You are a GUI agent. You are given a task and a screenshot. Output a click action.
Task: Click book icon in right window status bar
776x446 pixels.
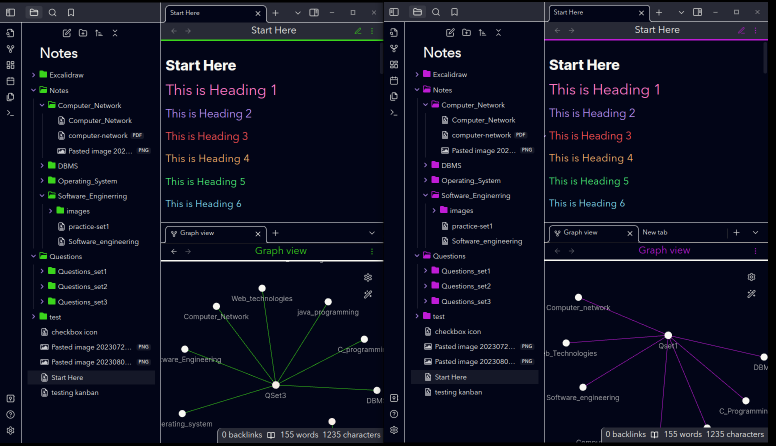coord(655,435)
